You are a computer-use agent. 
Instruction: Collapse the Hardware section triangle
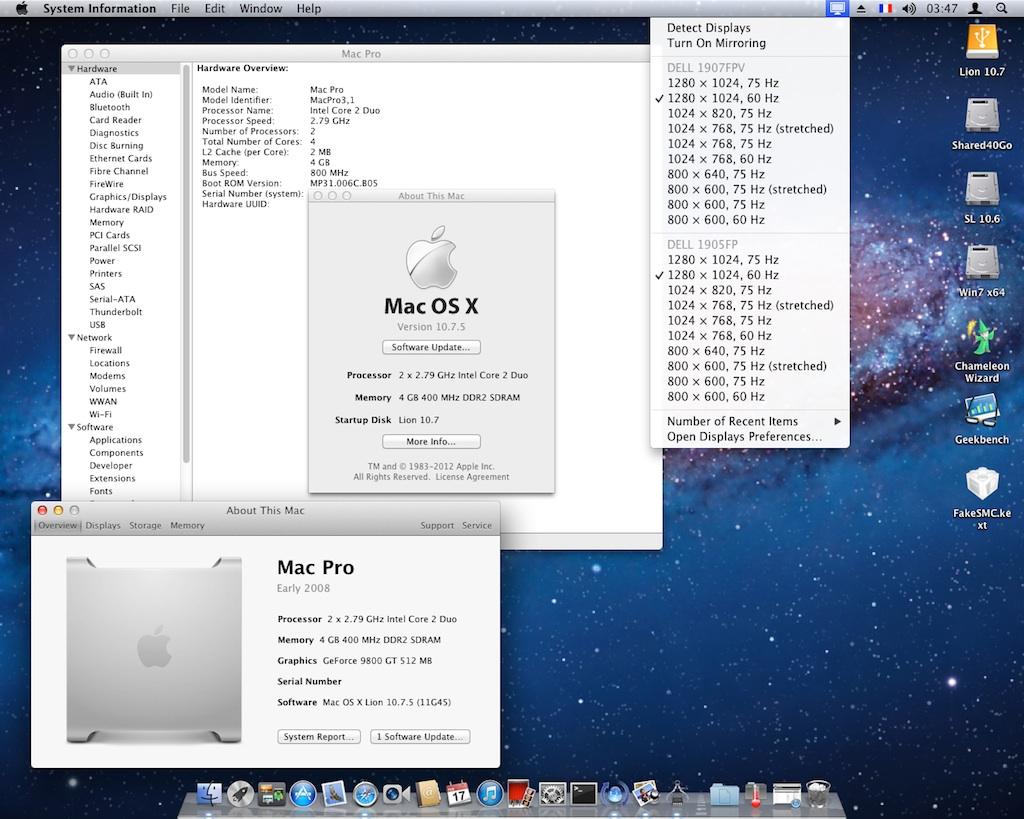72,69
